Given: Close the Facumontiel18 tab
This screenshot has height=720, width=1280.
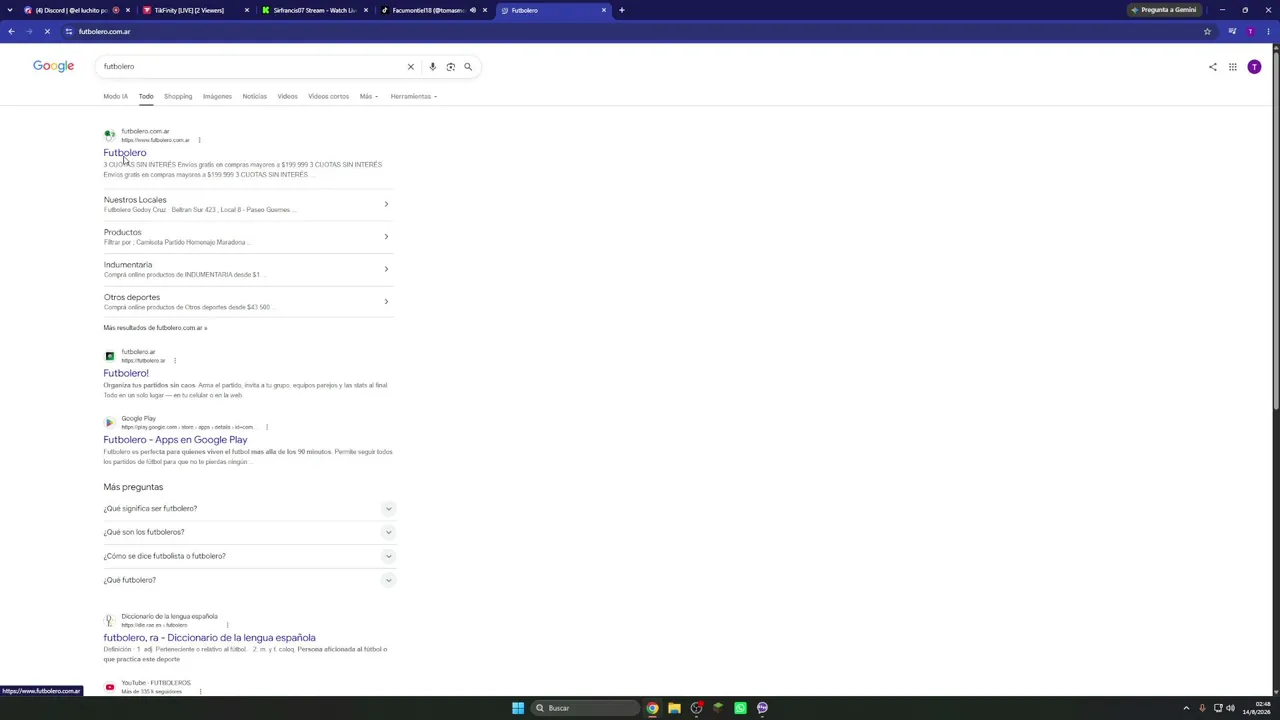Looking at the screenshot, I should pos(485,10).
